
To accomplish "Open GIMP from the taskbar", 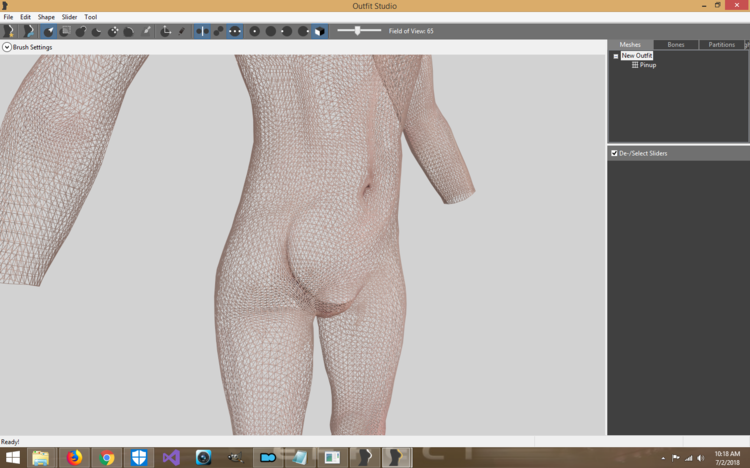I will point(235,458).
